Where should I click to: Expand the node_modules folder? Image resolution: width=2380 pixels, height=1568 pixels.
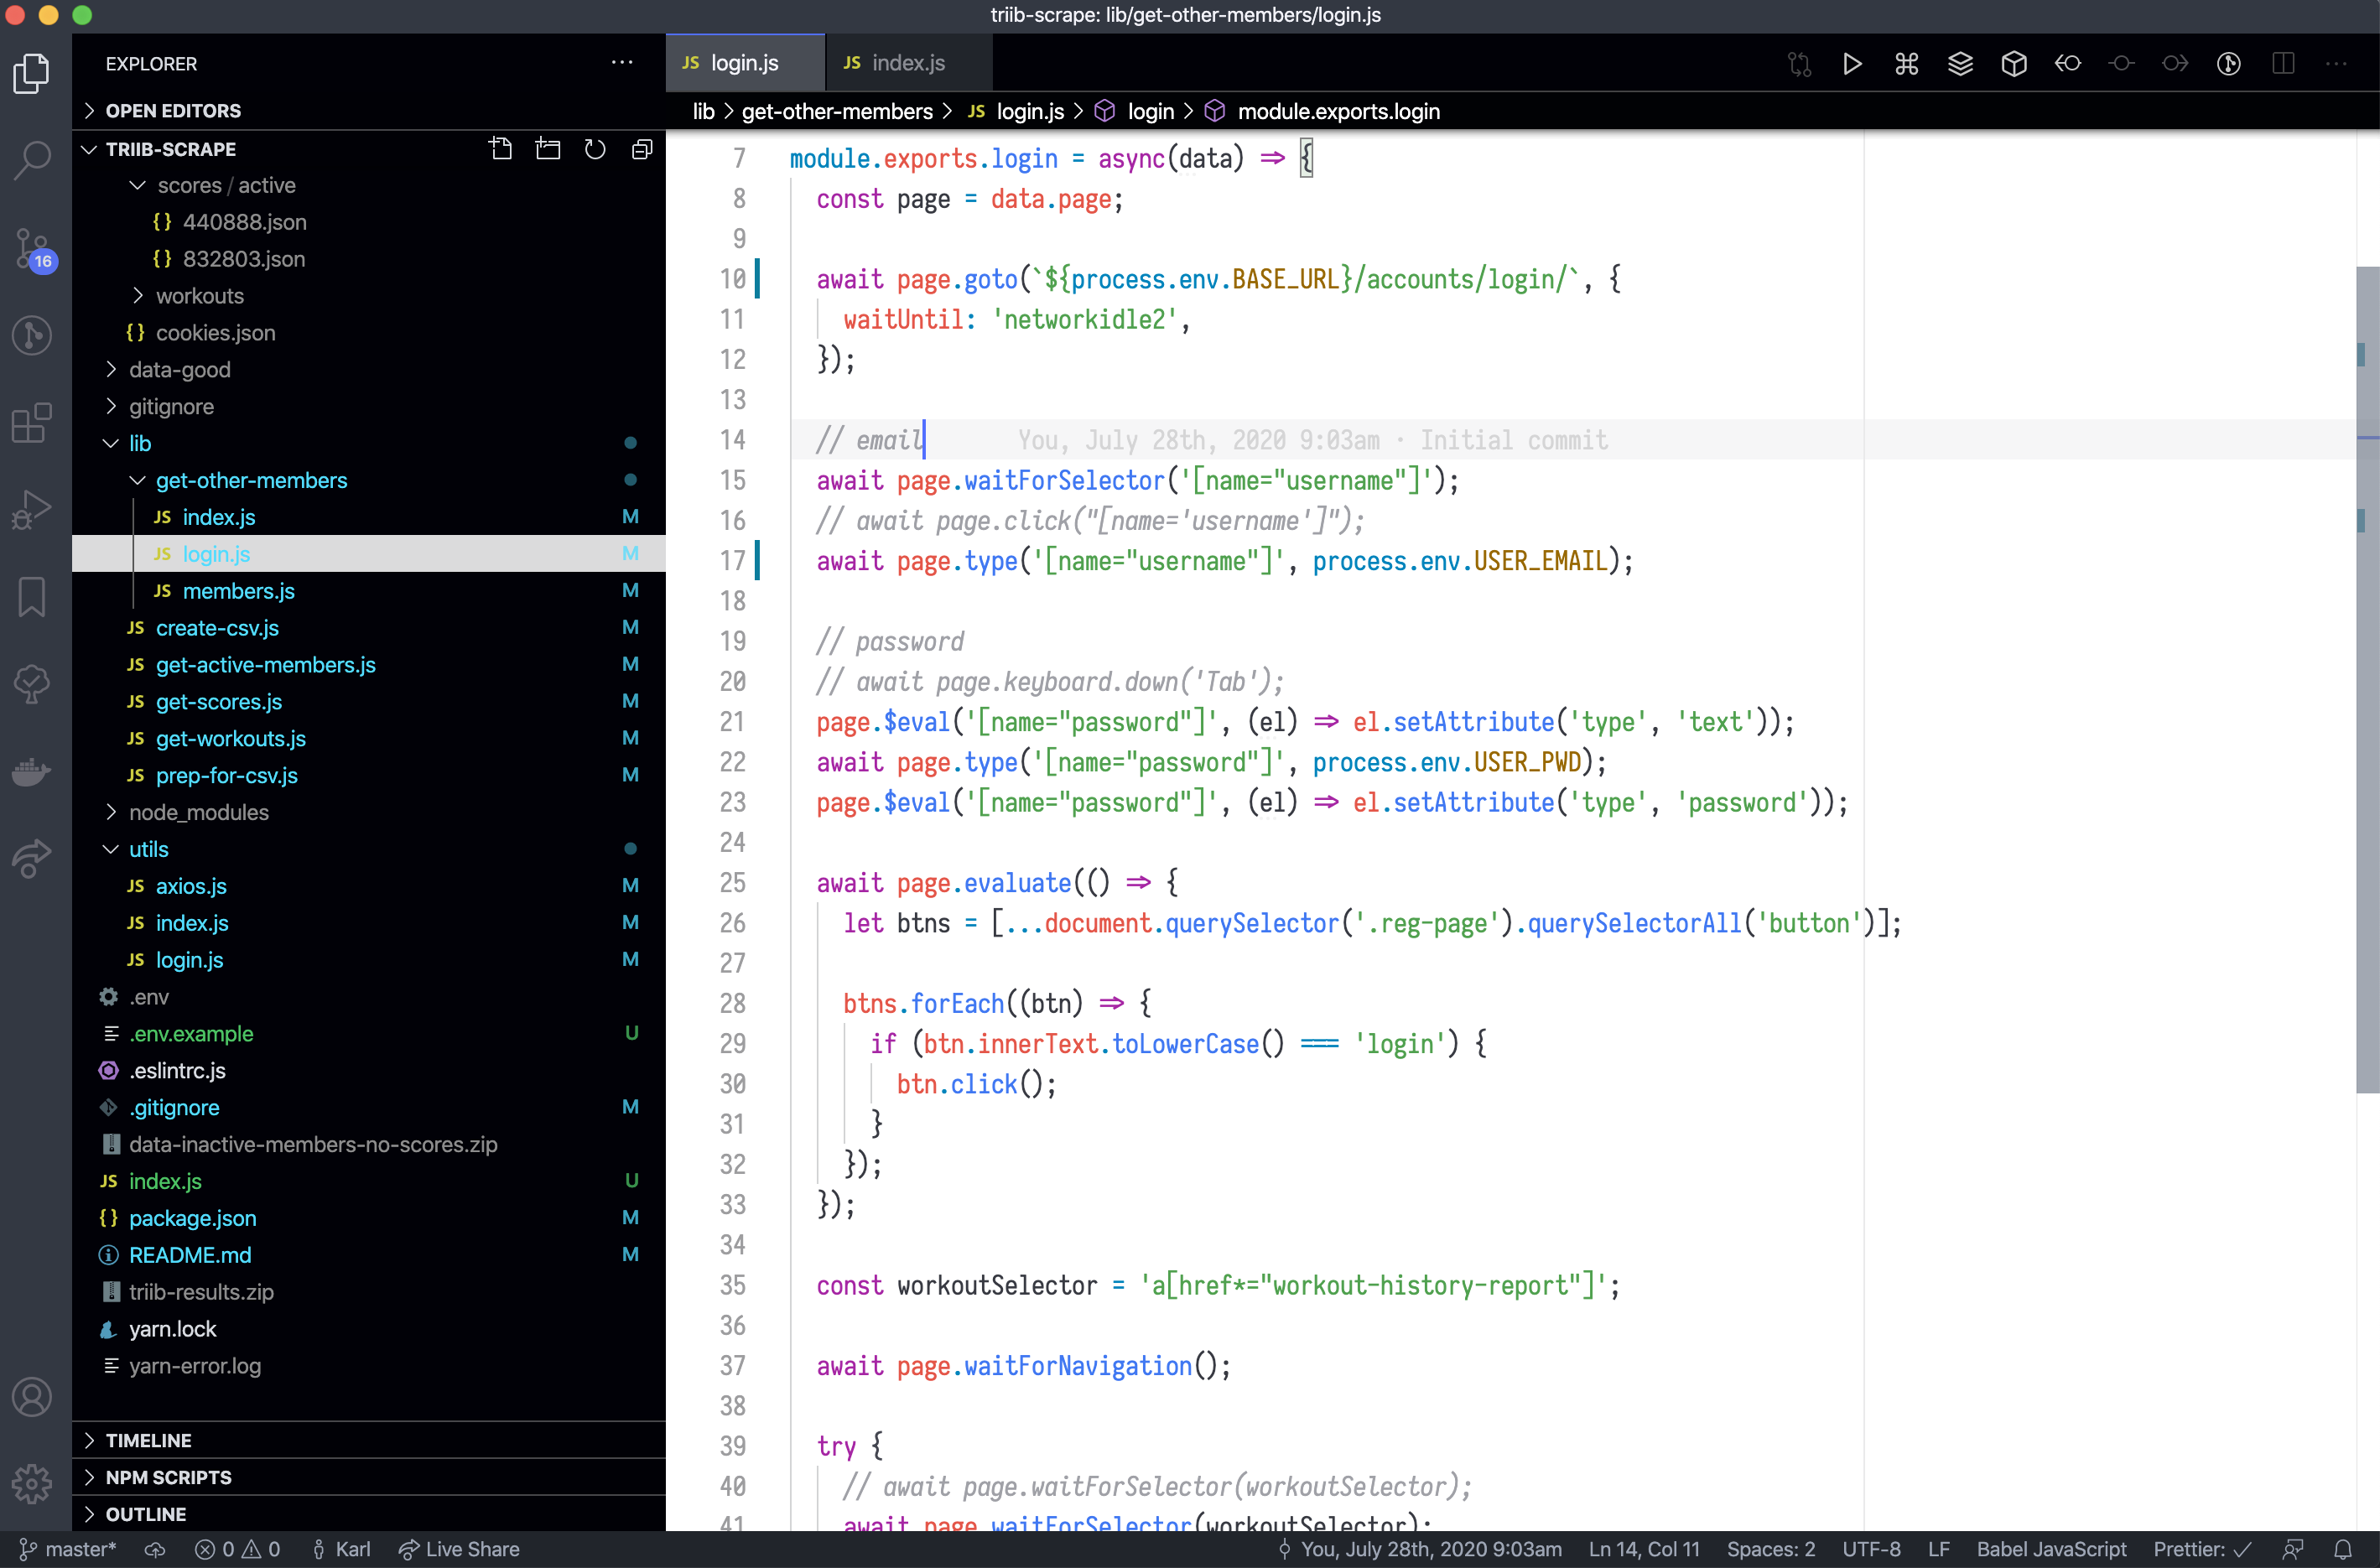(198, 813)
